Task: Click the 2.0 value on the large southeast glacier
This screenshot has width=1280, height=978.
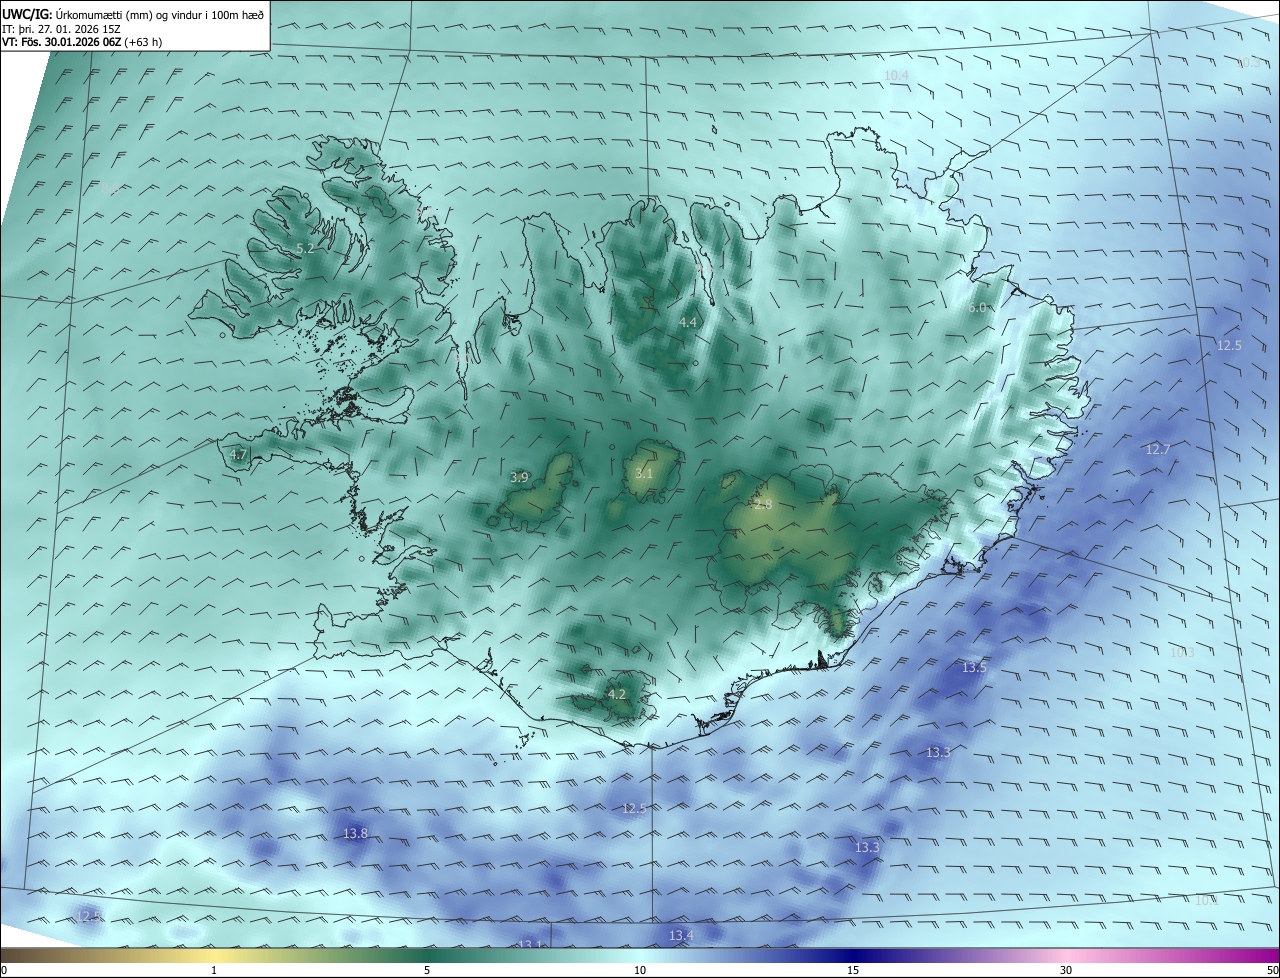Action: click(763, 504)
